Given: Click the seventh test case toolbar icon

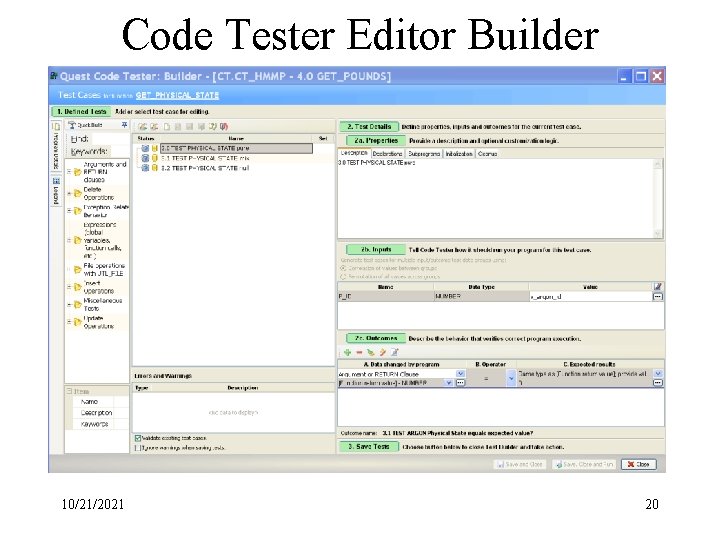Looking at the screenshot, I should (x=213, y=126).
